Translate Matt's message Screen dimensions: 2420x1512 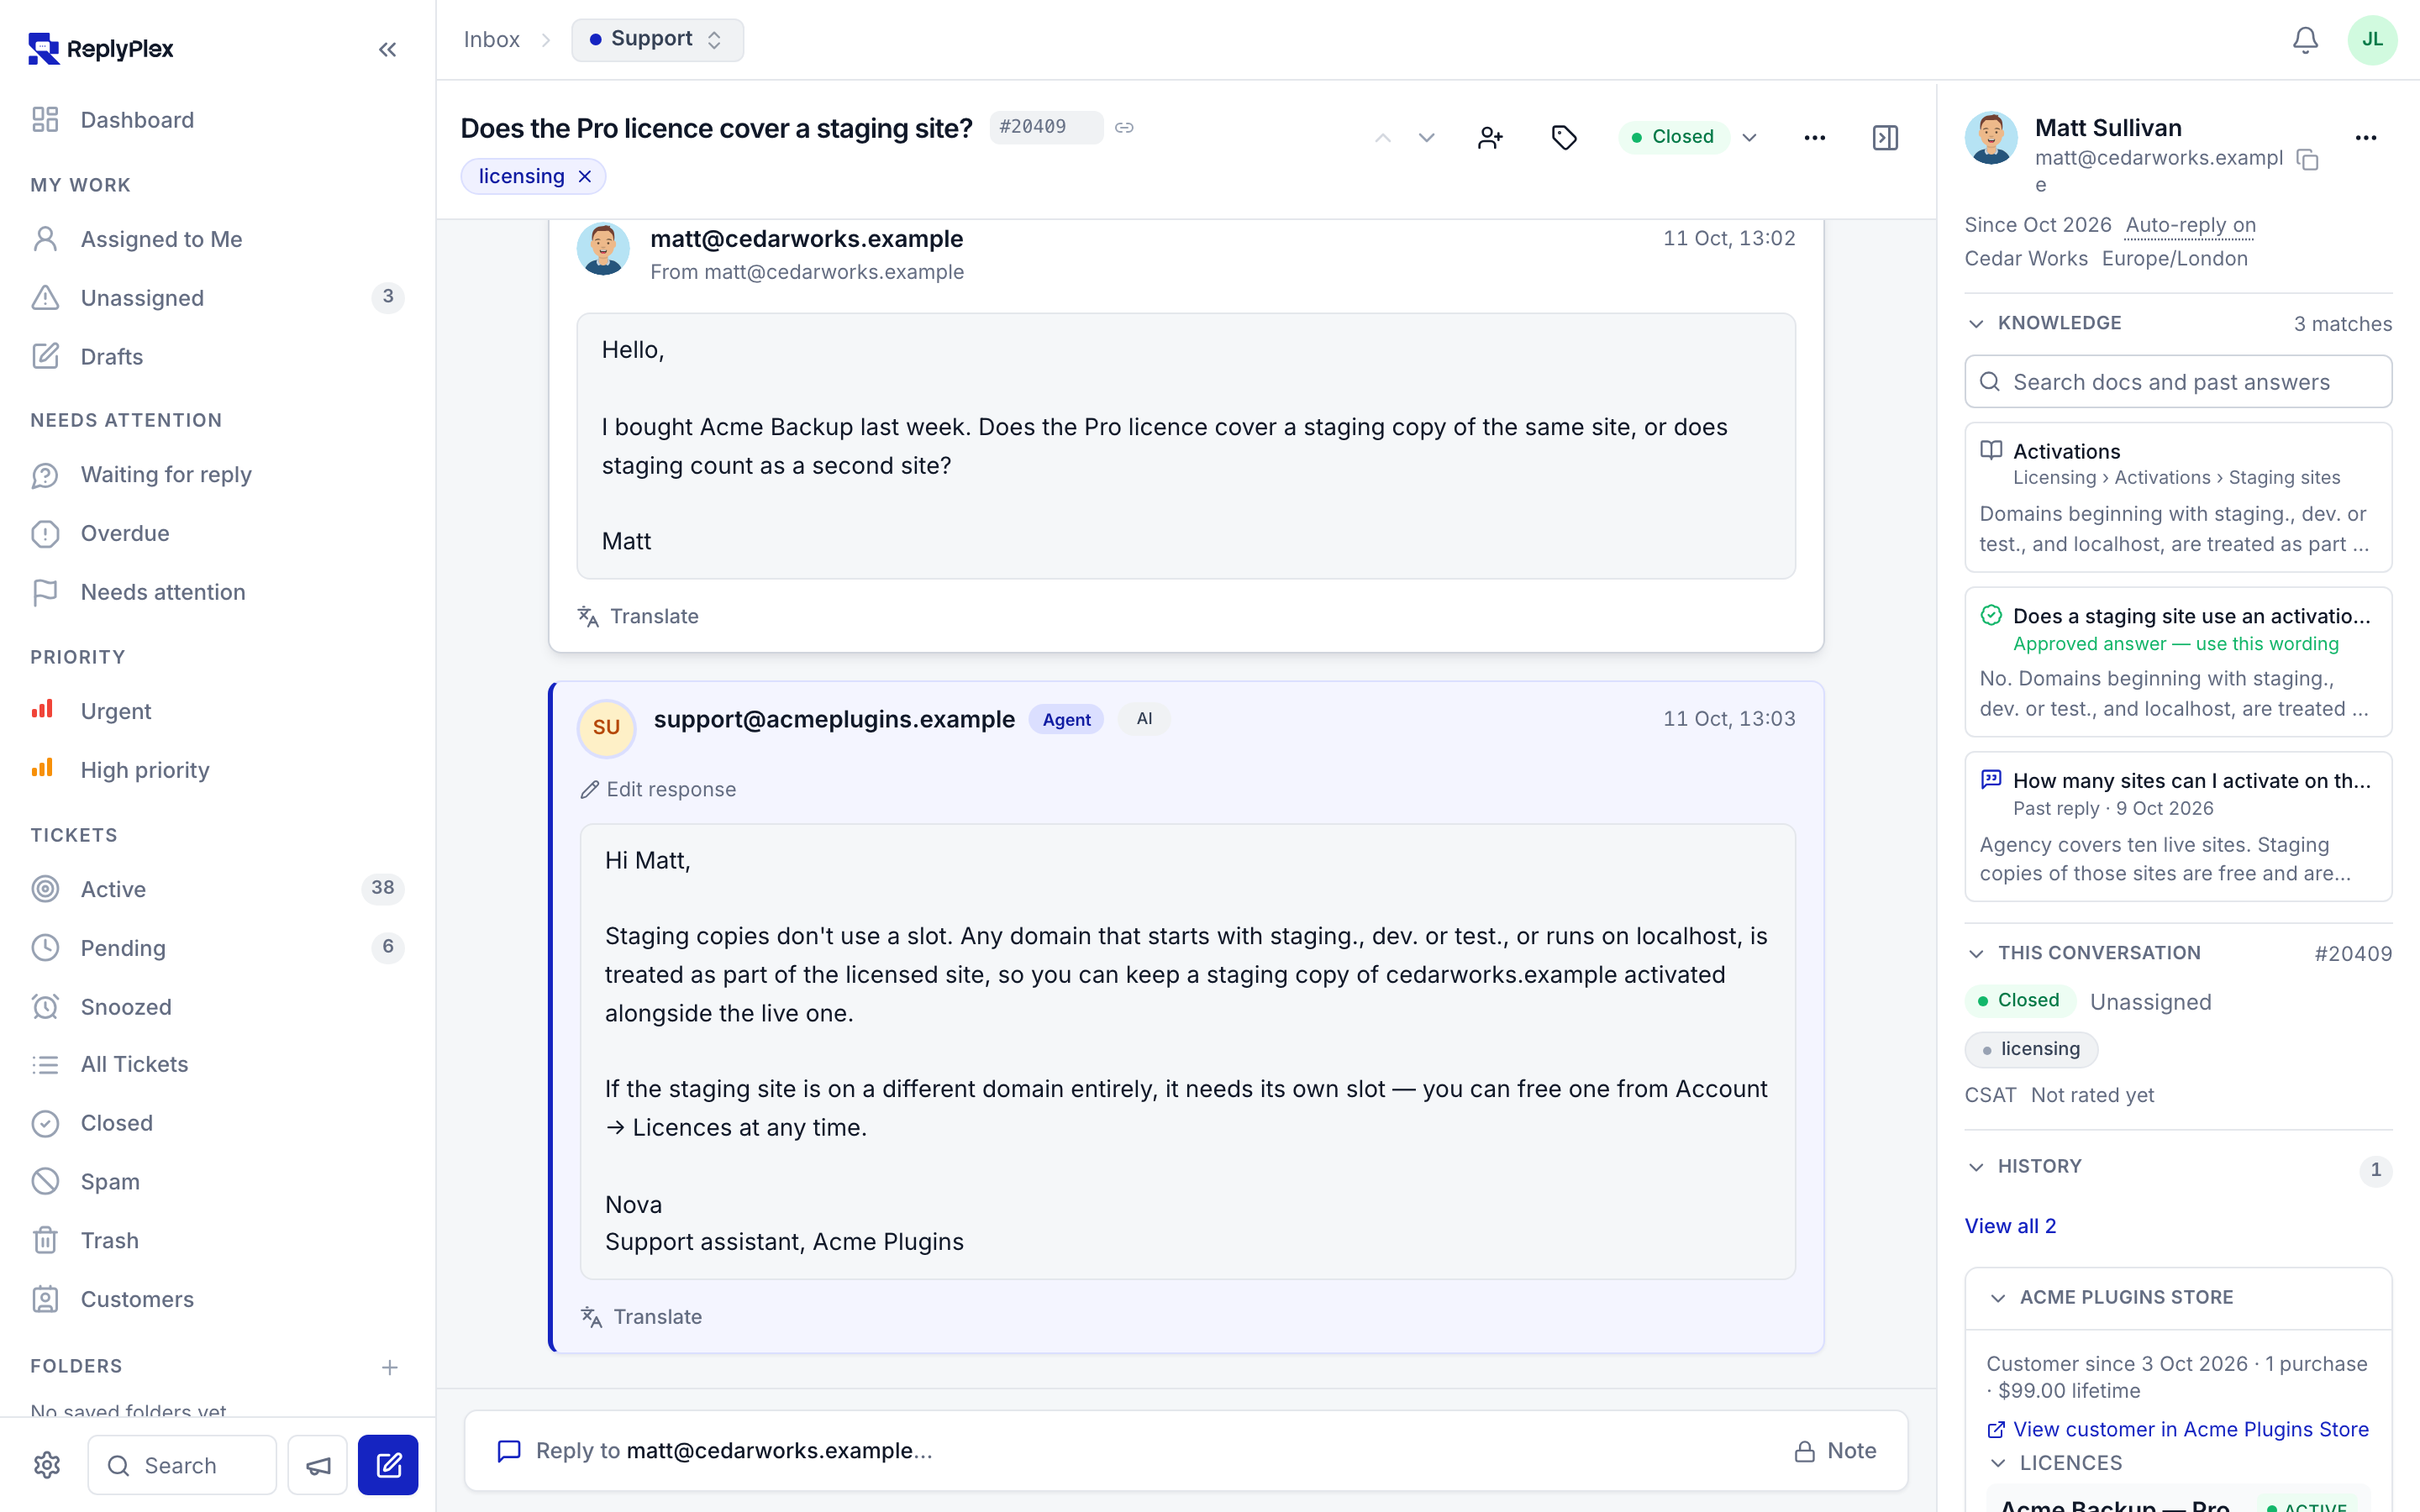[x=638, y=616]
